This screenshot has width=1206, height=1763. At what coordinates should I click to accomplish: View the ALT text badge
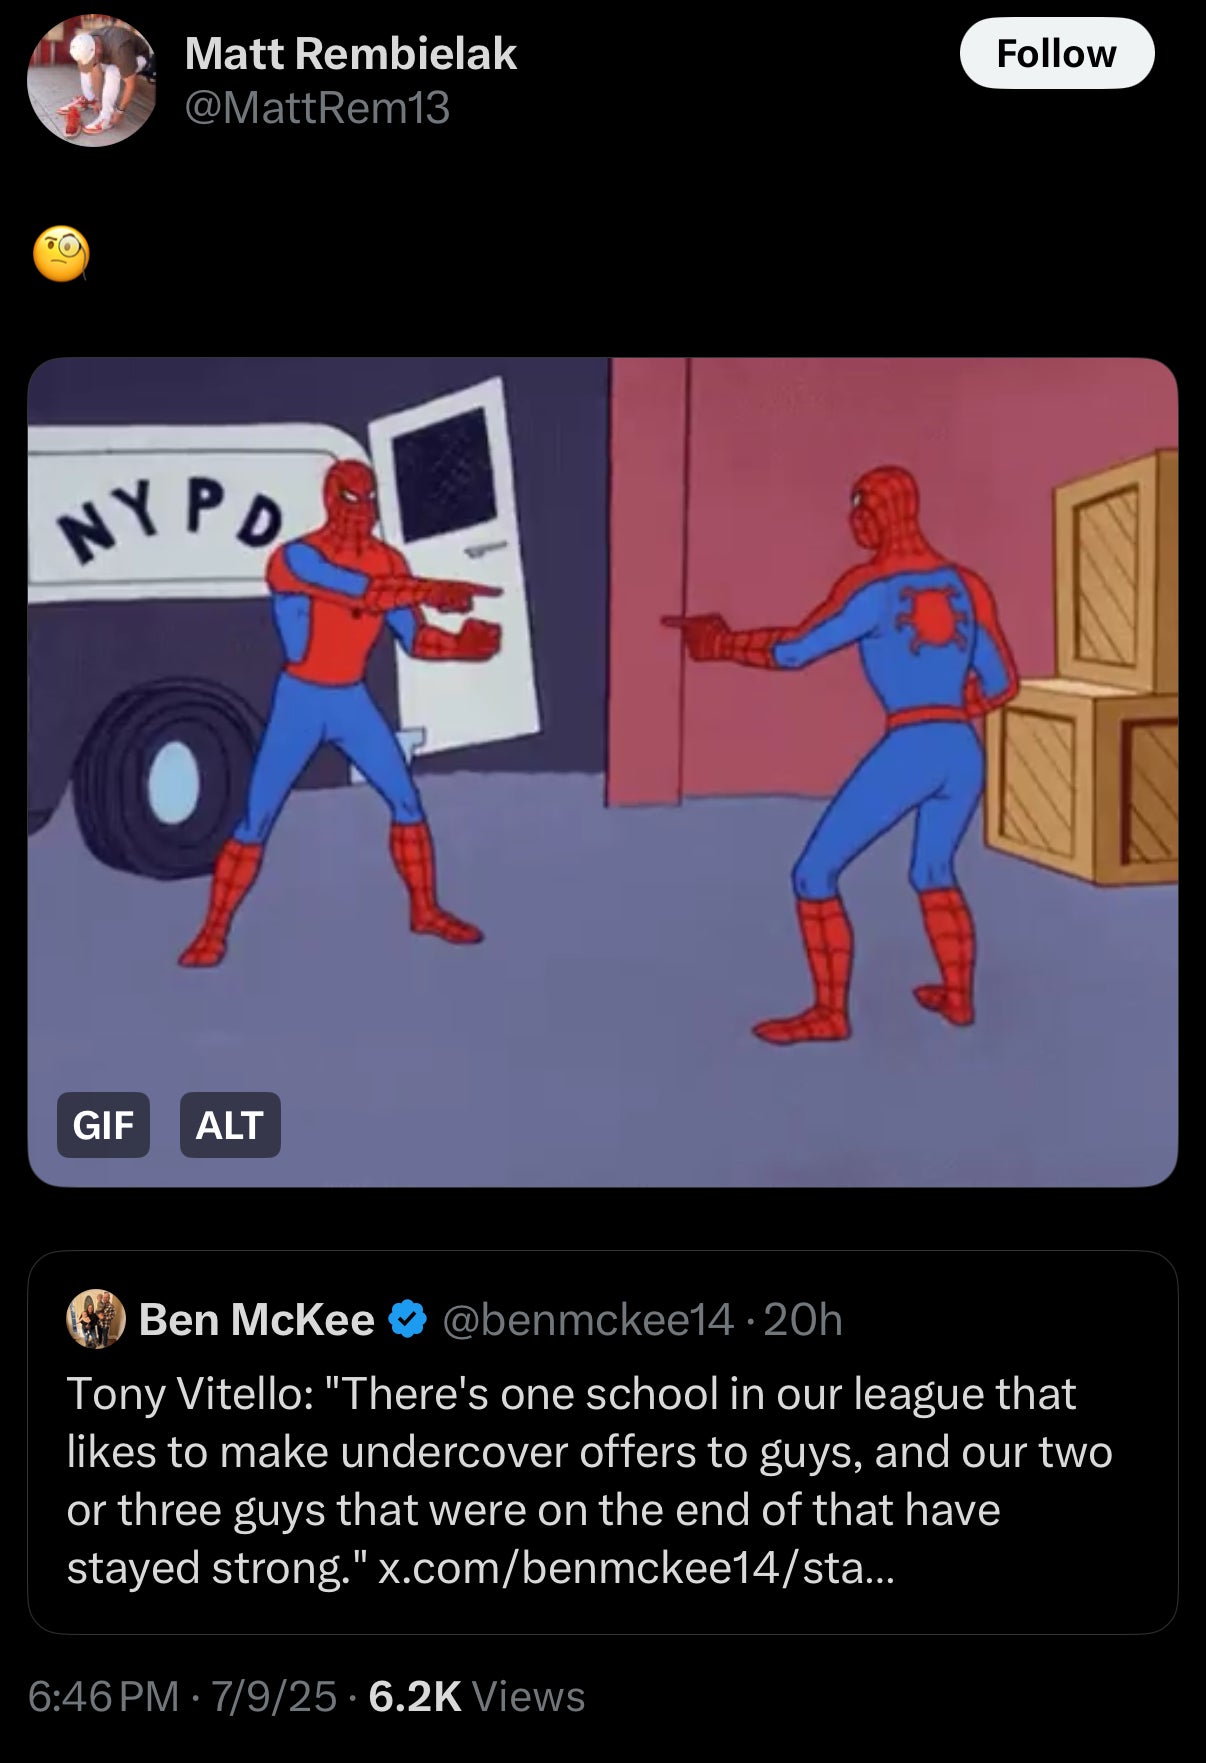click(229, 1127)
